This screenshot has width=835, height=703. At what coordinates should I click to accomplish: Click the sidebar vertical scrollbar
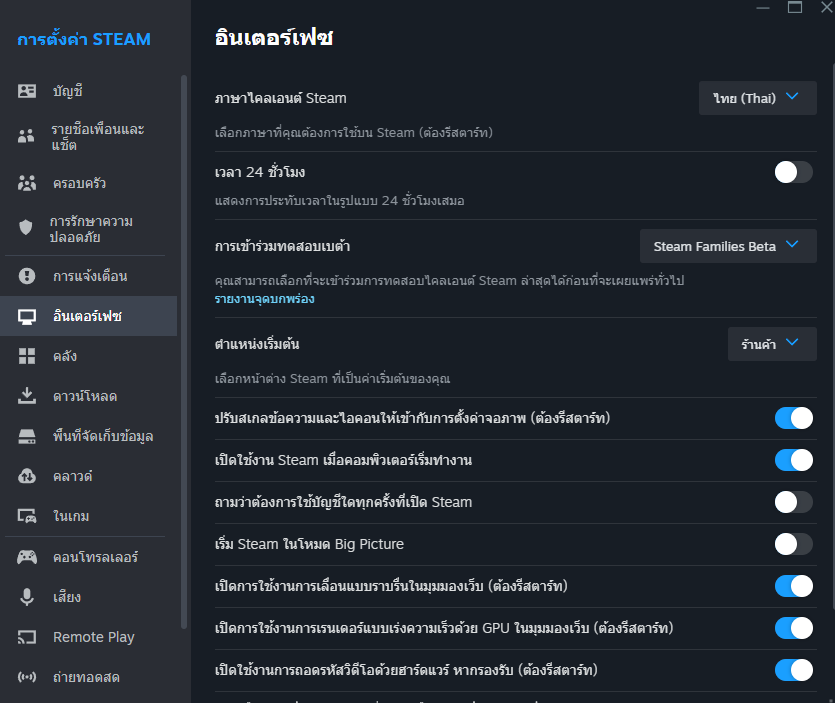184,352
